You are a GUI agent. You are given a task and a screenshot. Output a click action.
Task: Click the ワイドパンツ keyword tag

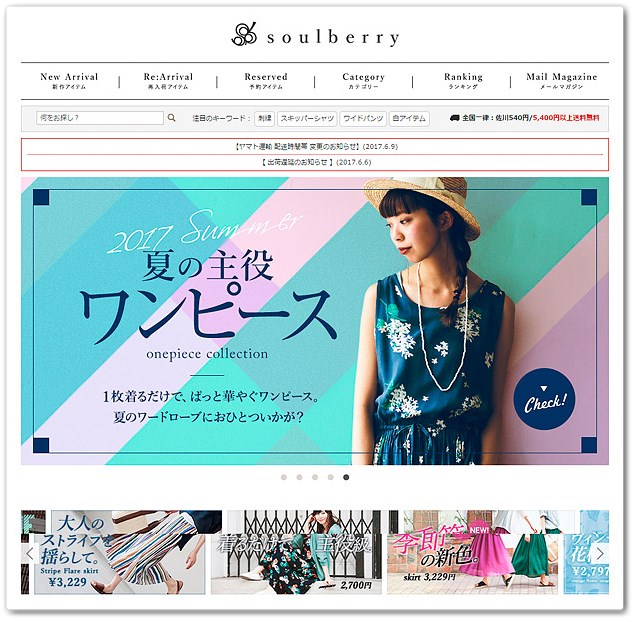[x=363, y=118]
